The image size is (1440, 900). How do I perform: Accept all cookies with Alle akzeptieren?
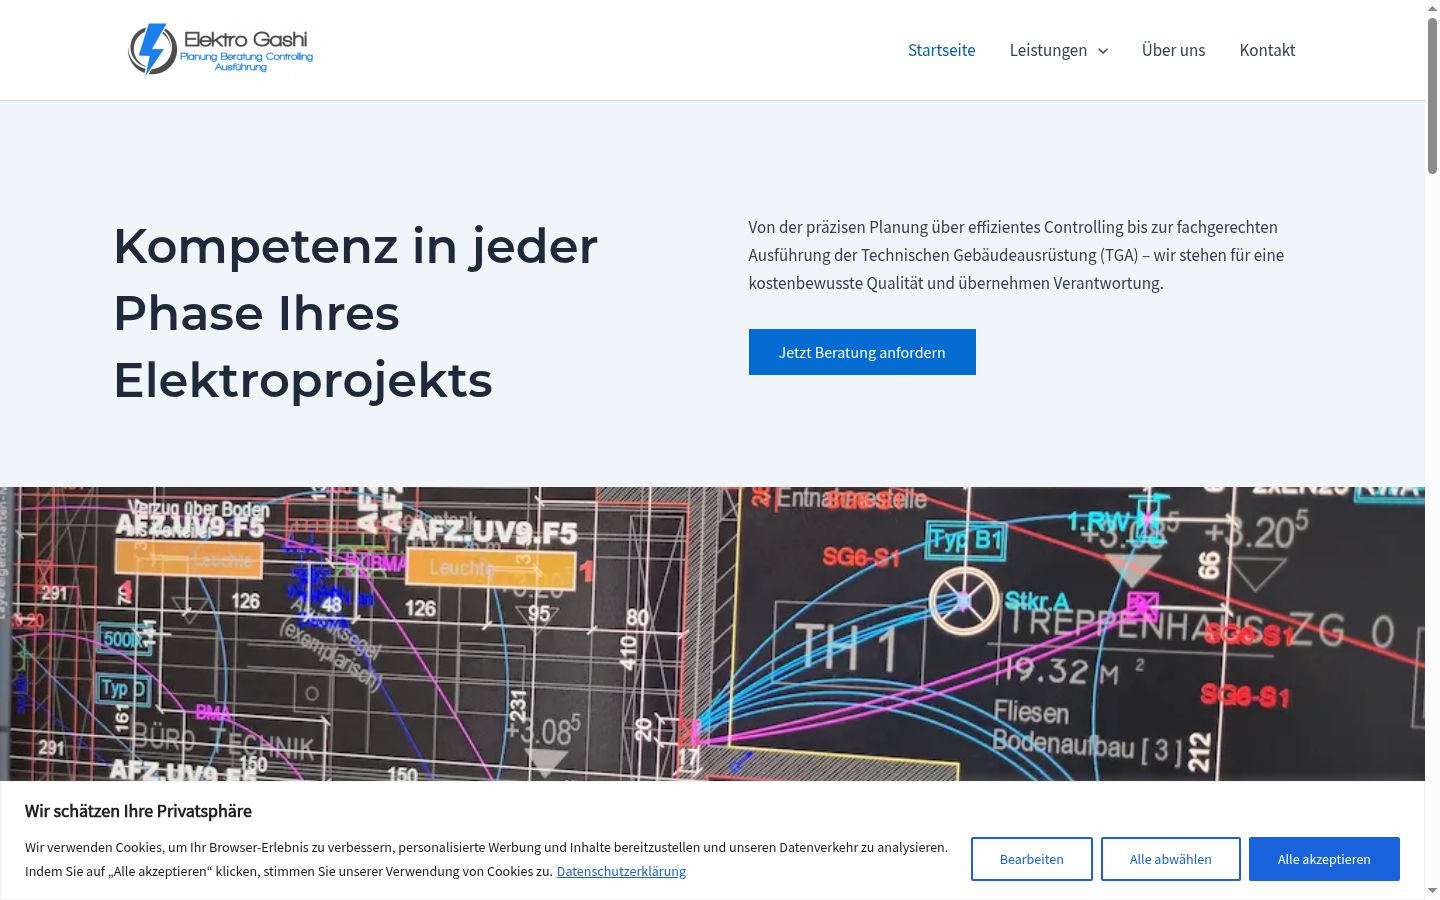[1324, 859]
